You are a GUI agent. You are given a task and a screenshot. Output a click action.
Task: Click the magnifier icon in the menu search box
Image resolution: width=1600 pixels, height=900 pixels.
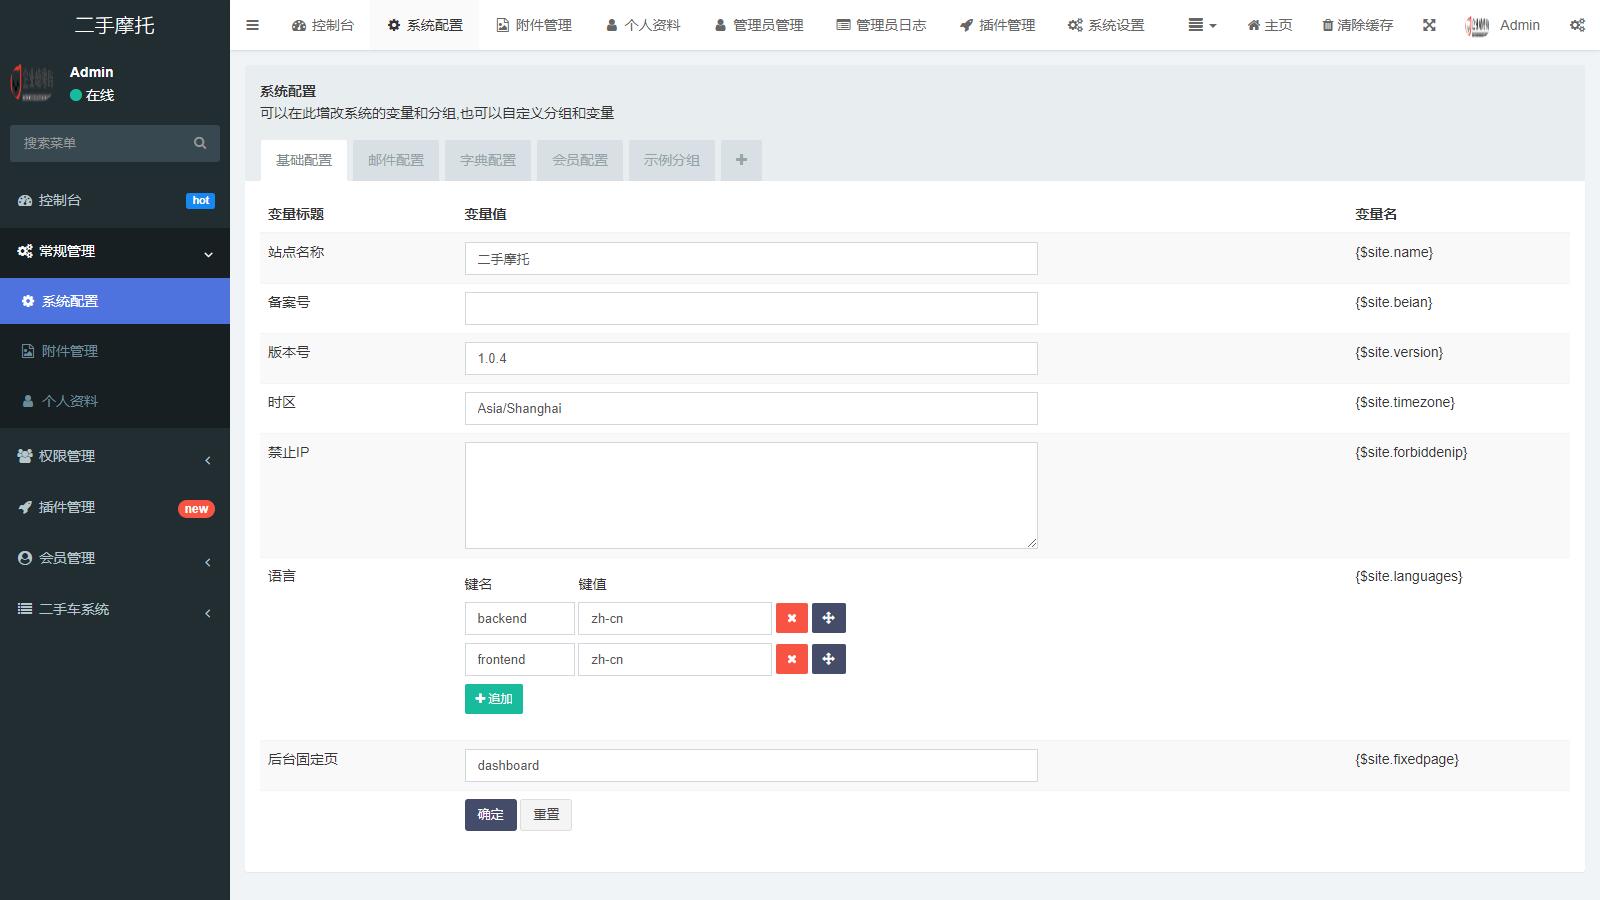pyautogui.click(x=200, y=143)
